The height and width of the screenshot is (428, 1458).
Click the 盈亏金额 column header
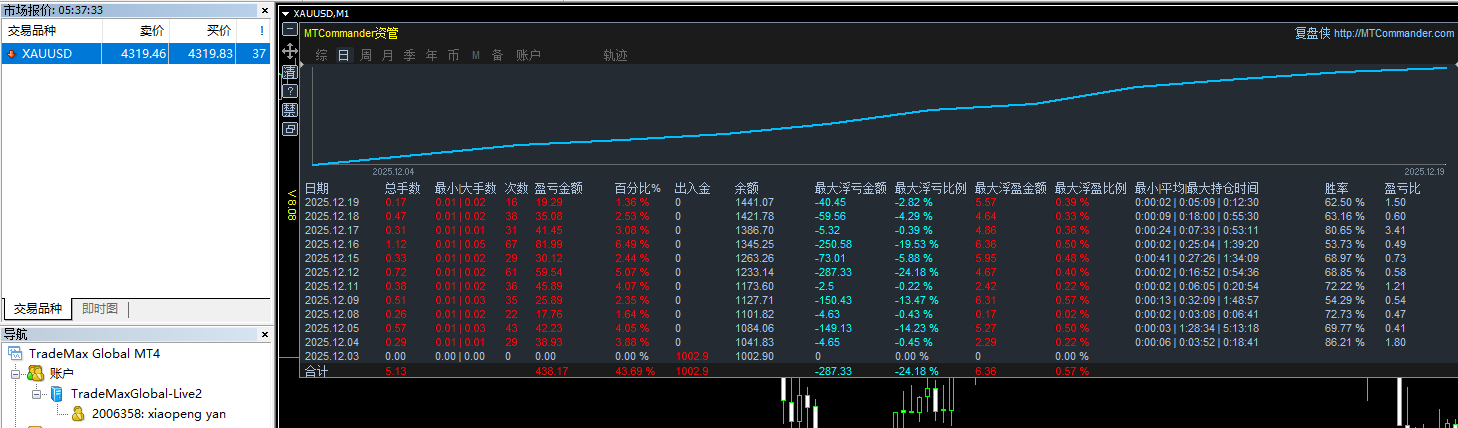click(559, 188)
